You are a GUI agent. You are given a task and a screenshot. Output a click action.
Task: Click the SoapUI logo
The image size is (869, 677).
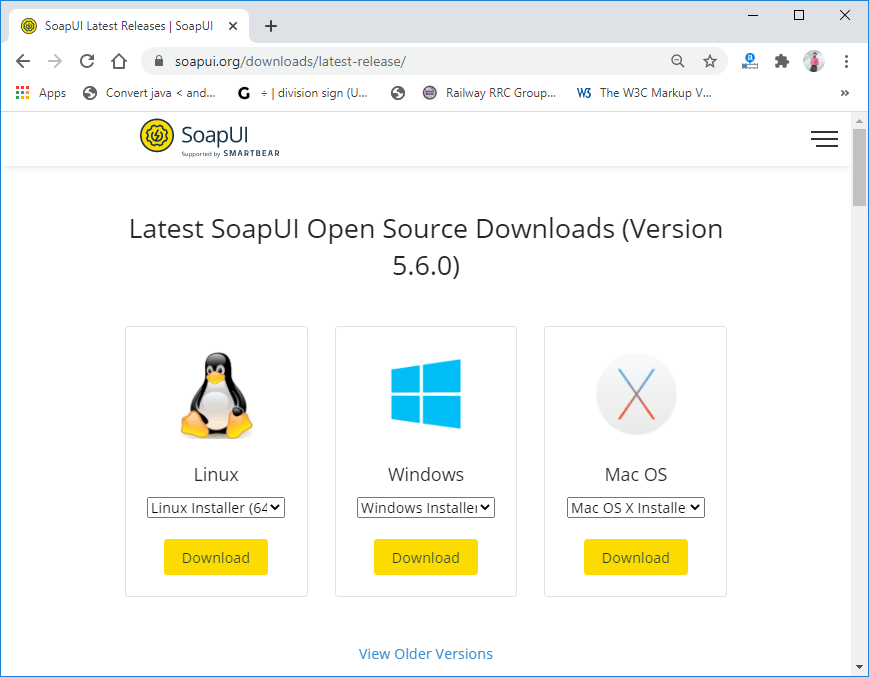[209, 138]
